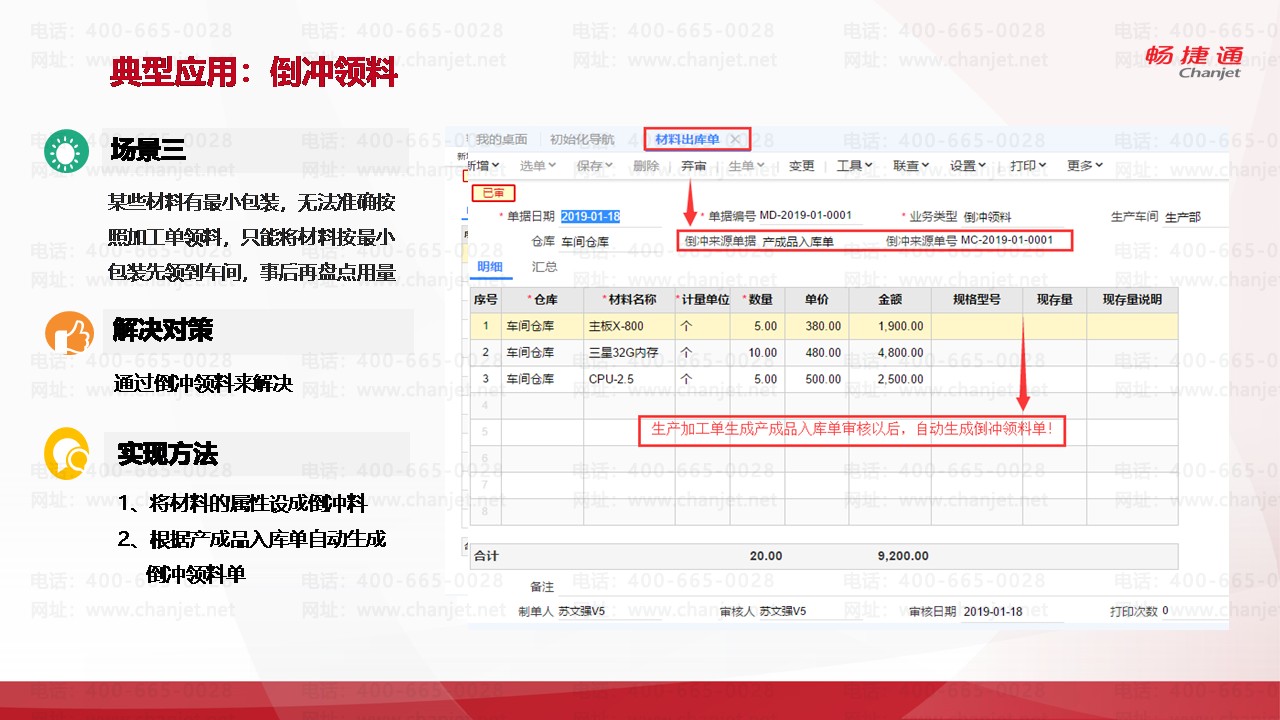
Task: Click the 序号 column header
Action: 486,300
